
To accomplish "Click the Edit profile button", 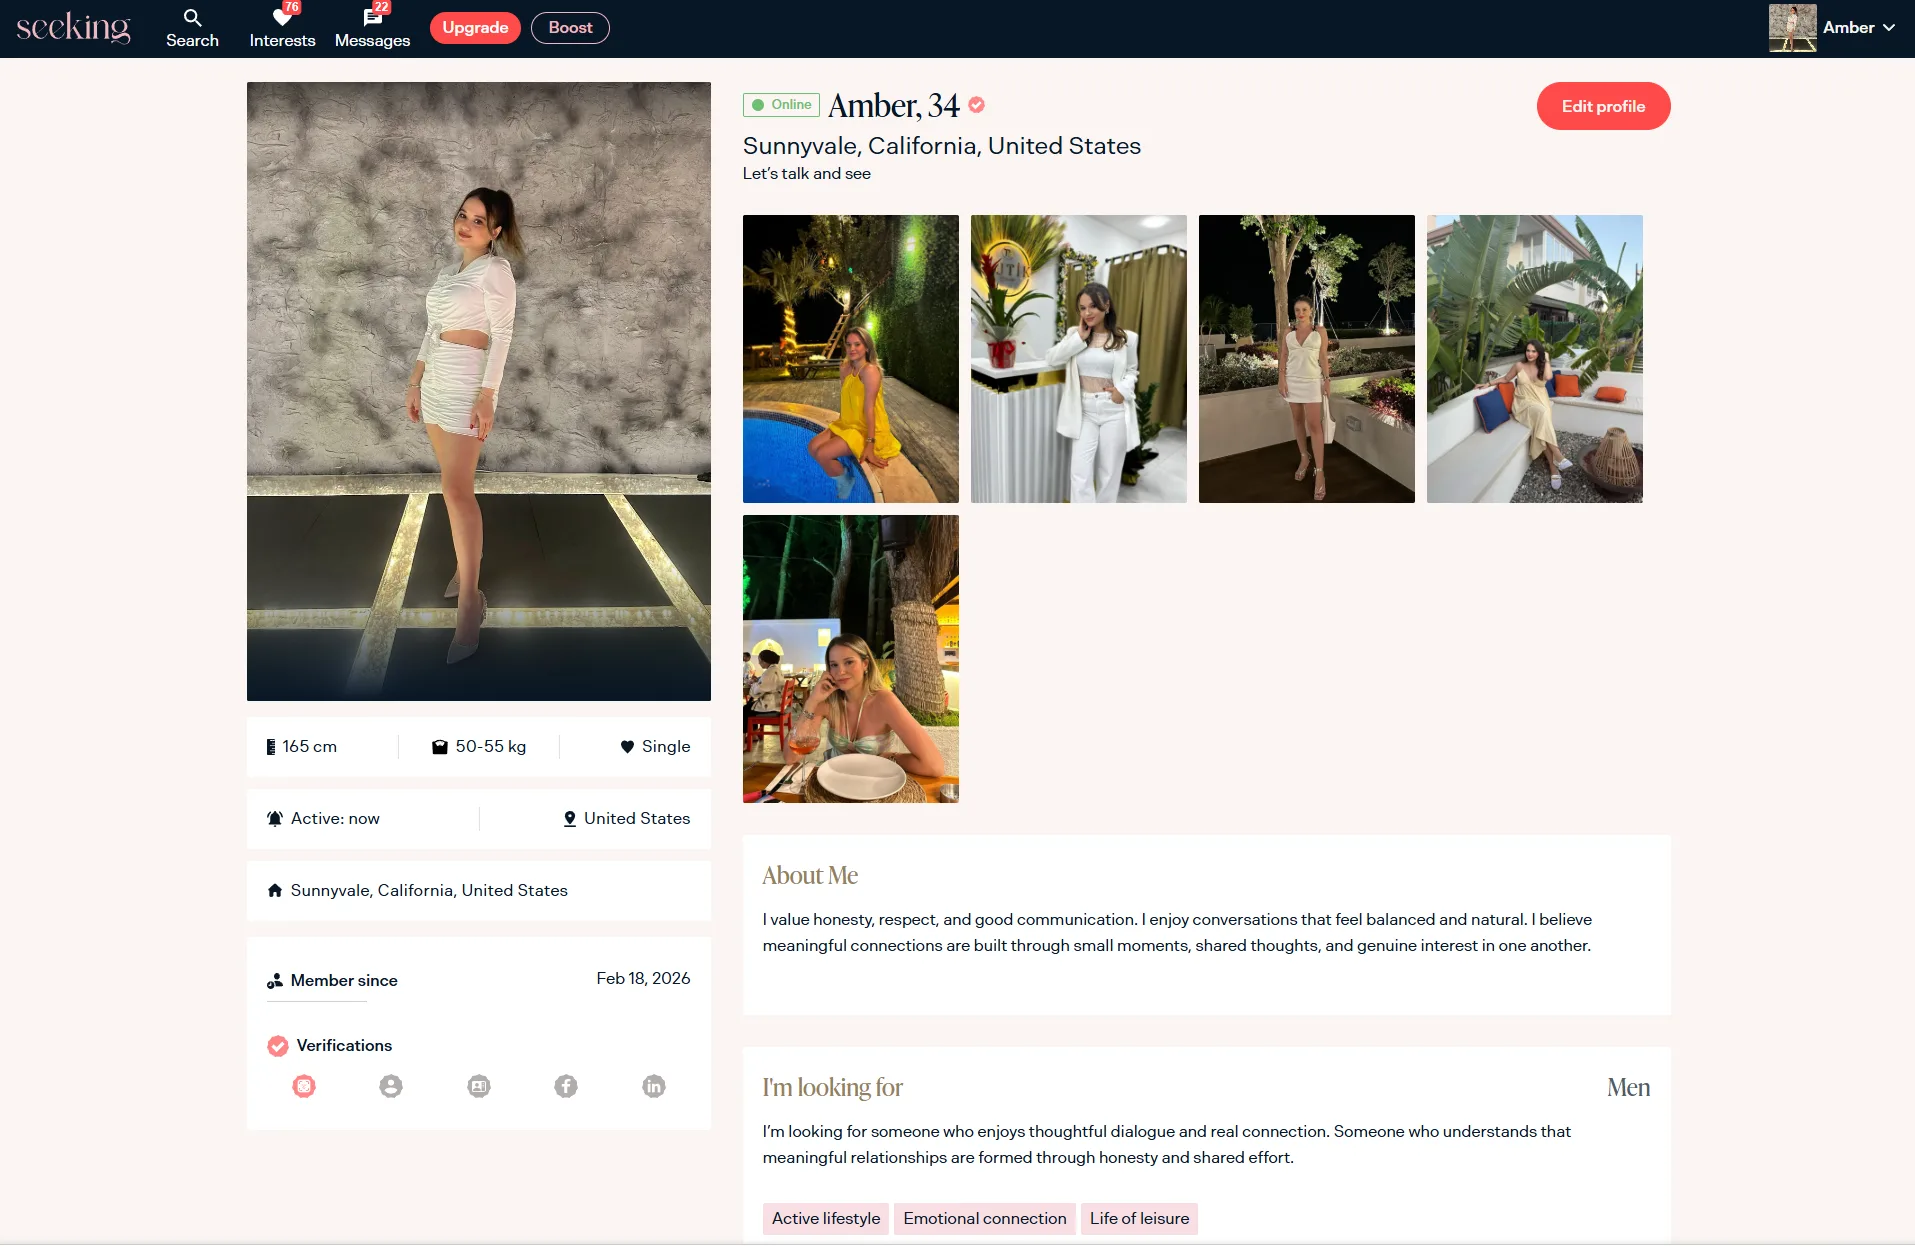I will [x=1603, y=106].
